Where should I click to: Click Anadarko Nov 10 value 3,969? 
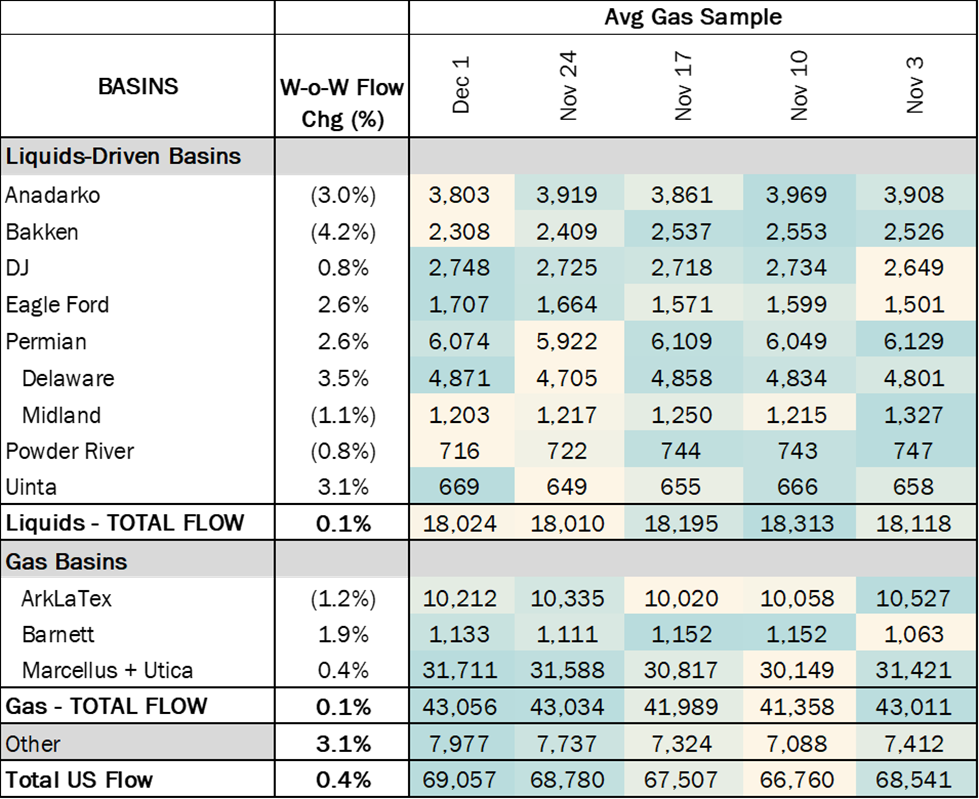pyautogui.click(x=797, y=195)
